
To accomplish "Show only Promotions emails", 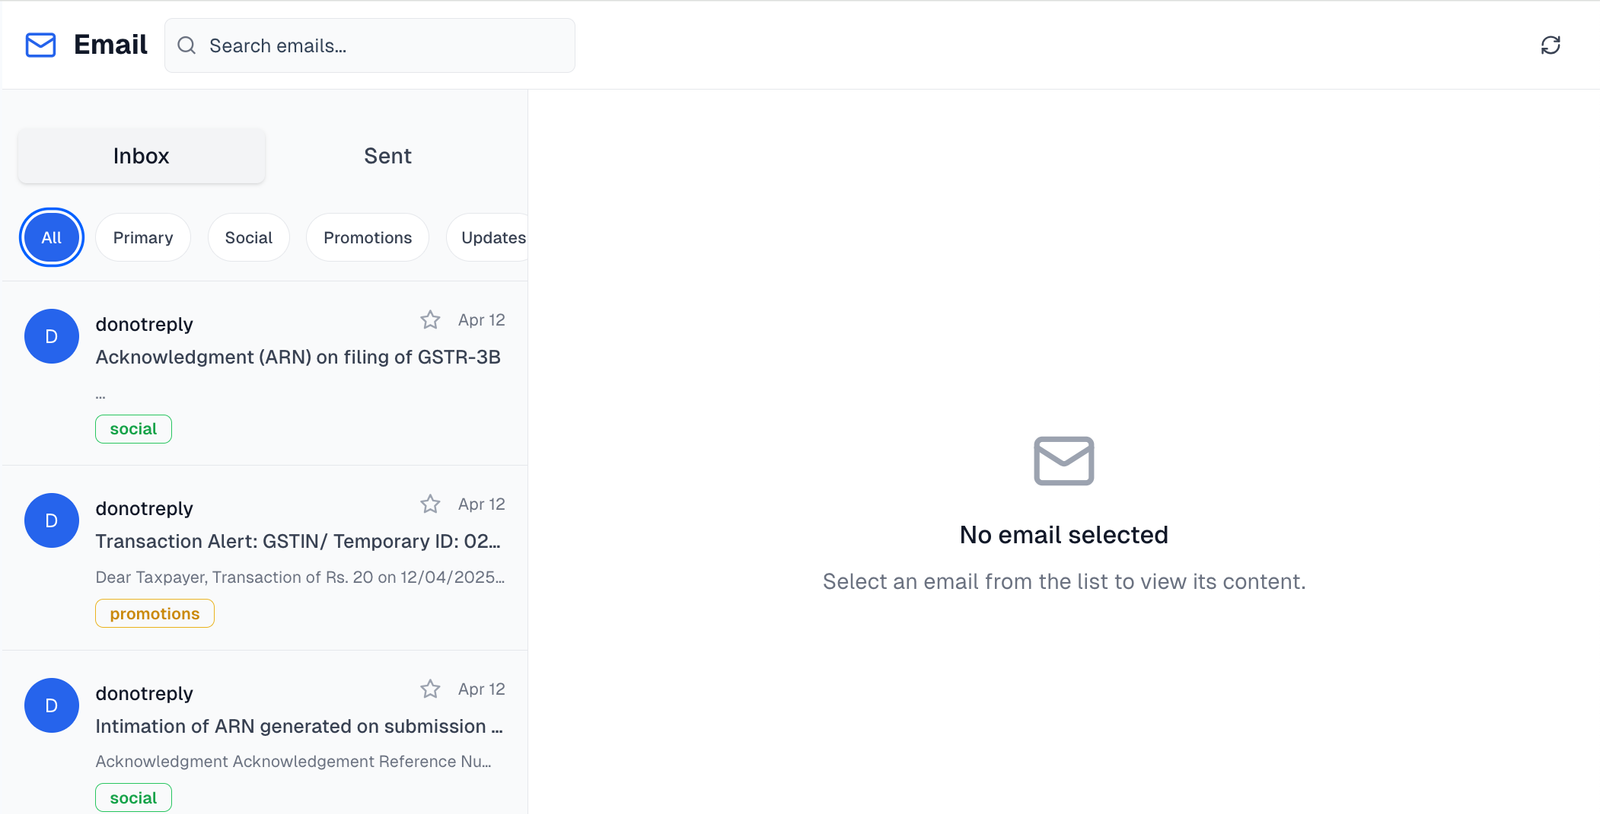I will (367, 237).
